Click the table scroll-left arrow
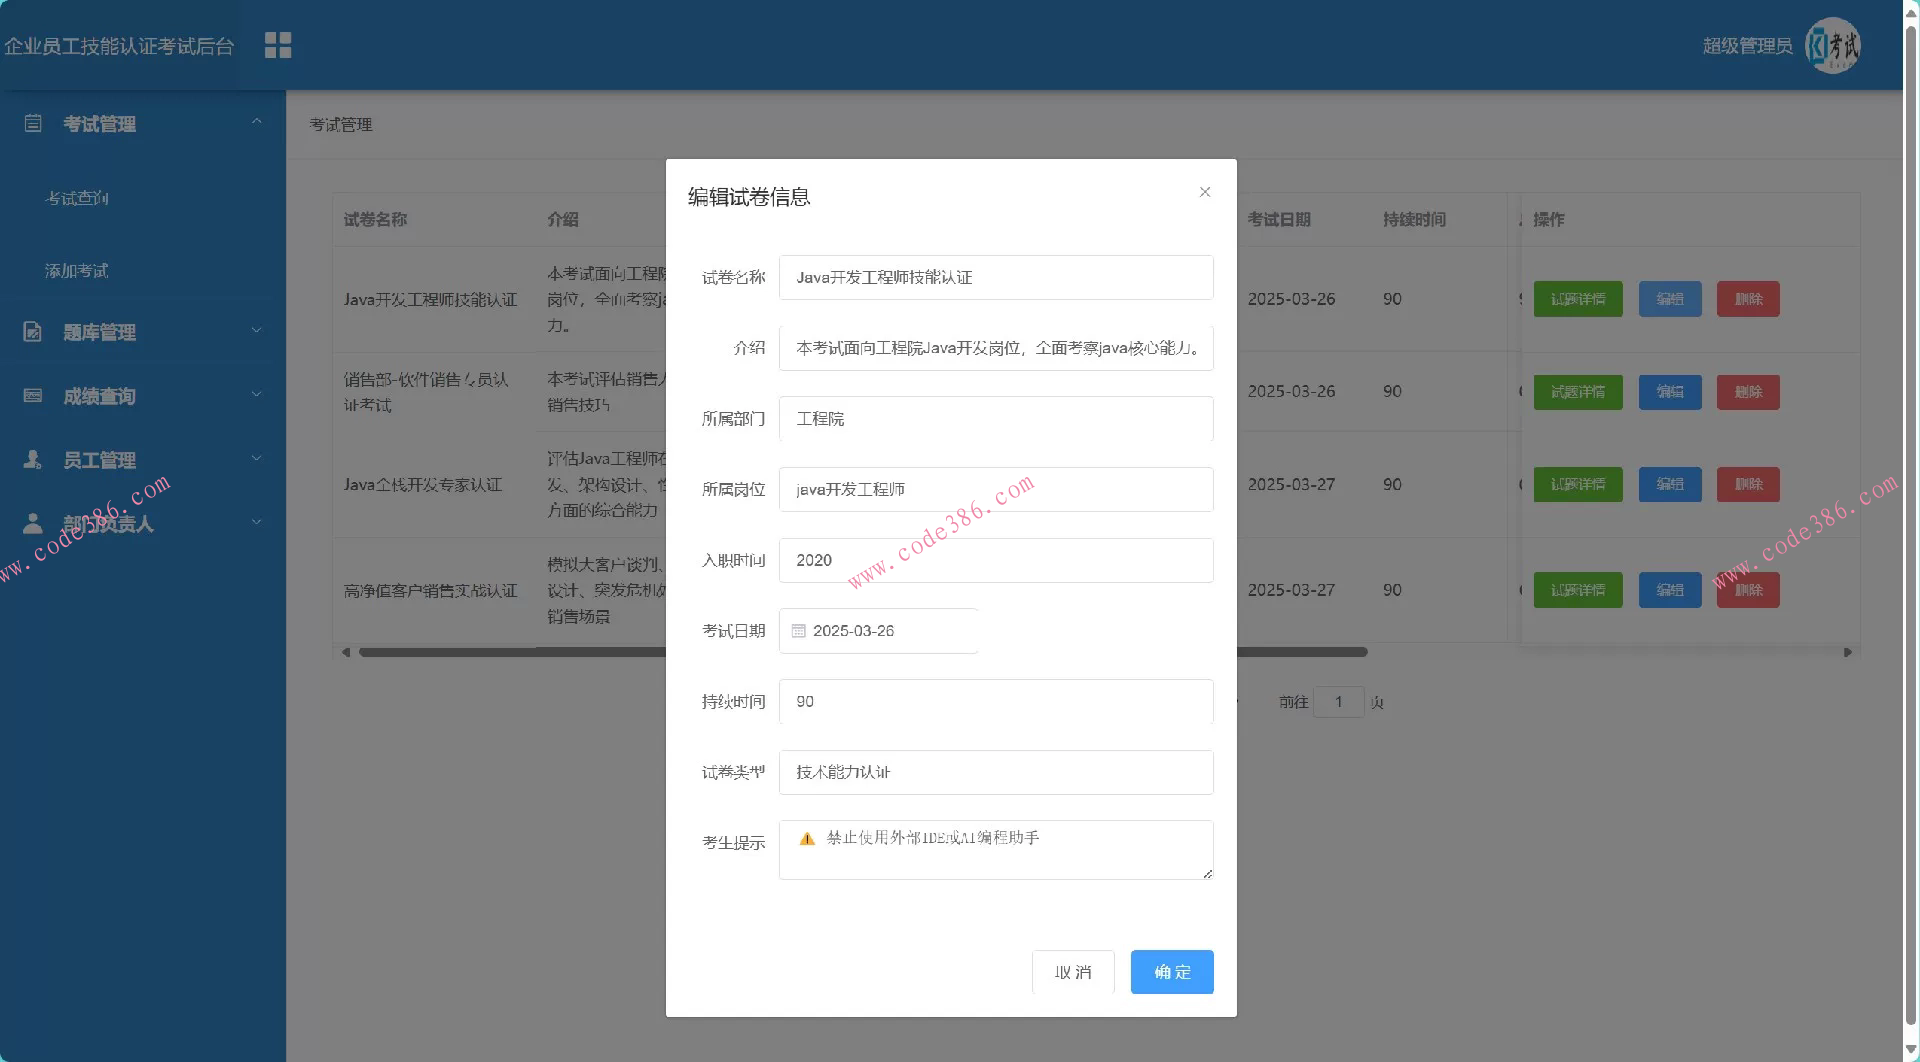1920x1062 pixels. 346,652
